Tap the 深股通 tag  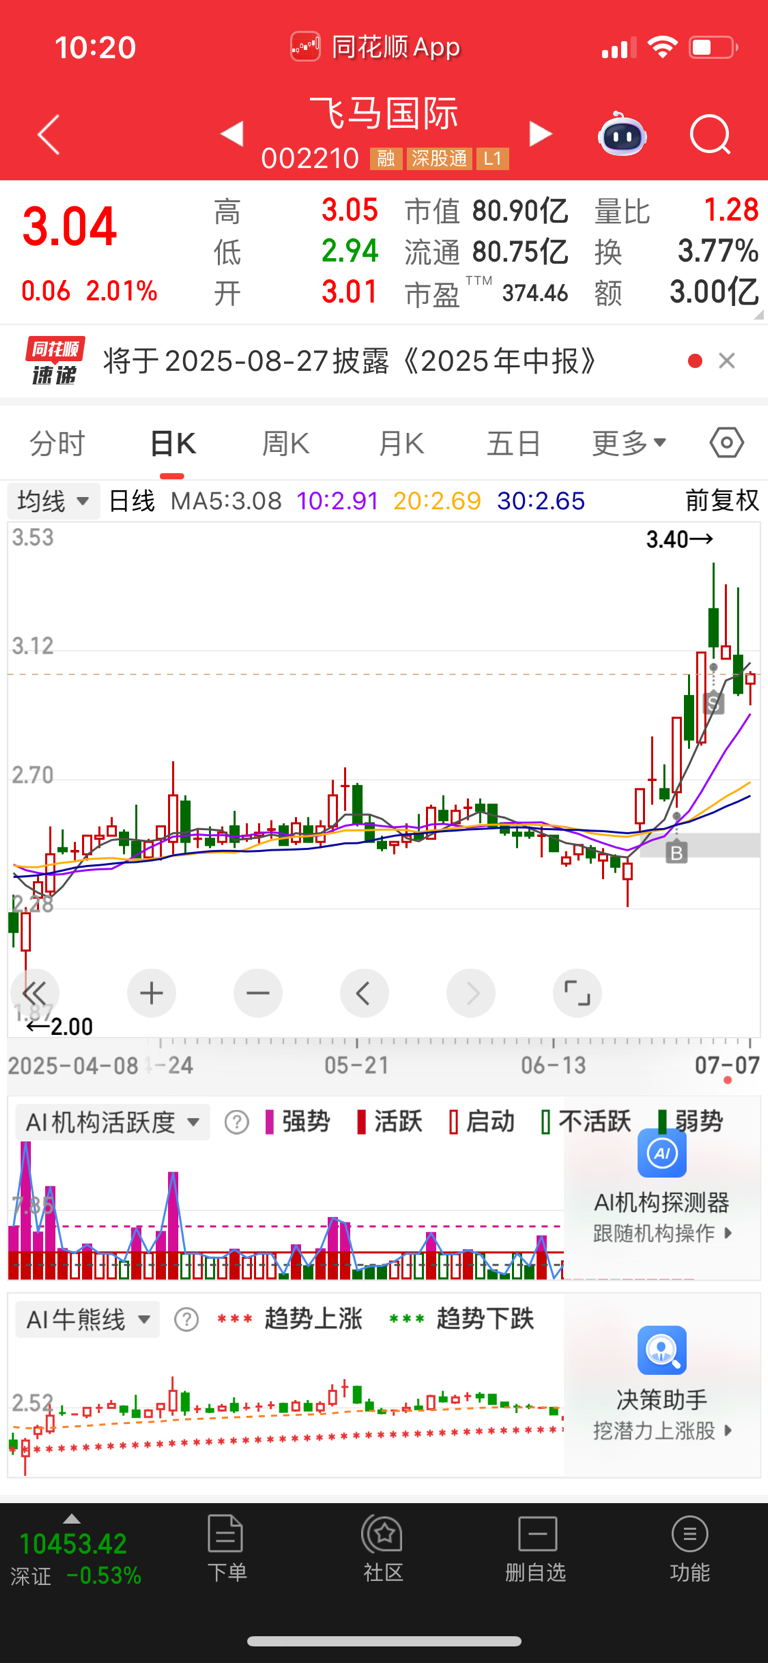tap(439, 159)
